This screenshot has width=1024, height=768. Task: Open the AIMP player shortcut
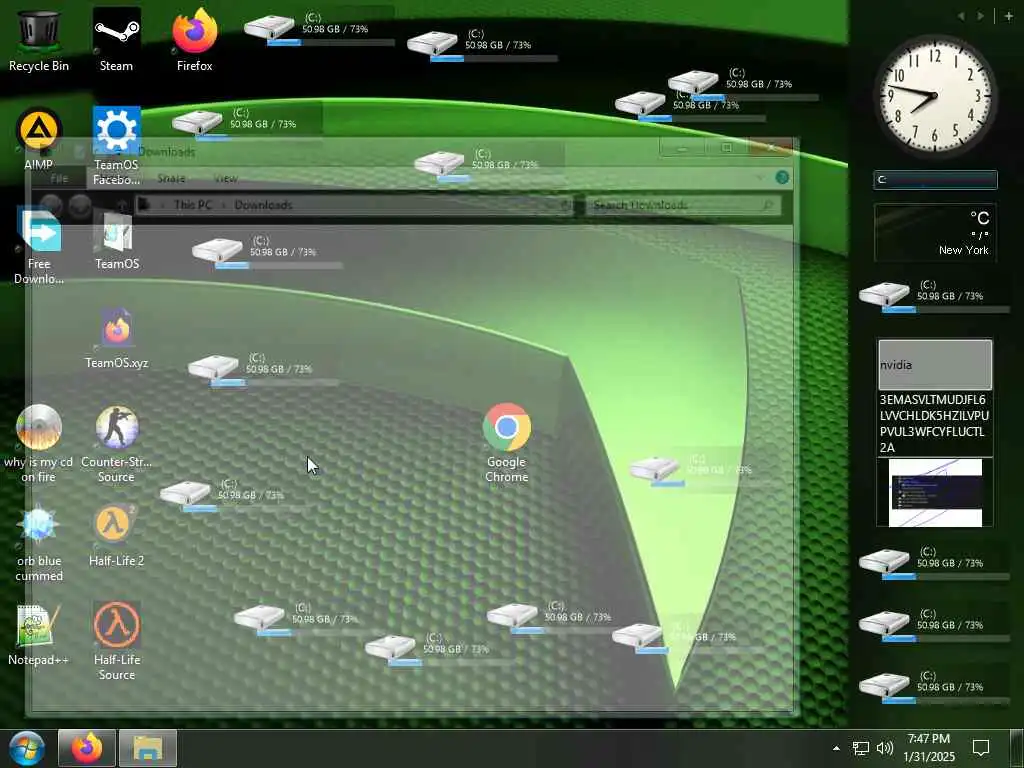[x=39, y=138]
